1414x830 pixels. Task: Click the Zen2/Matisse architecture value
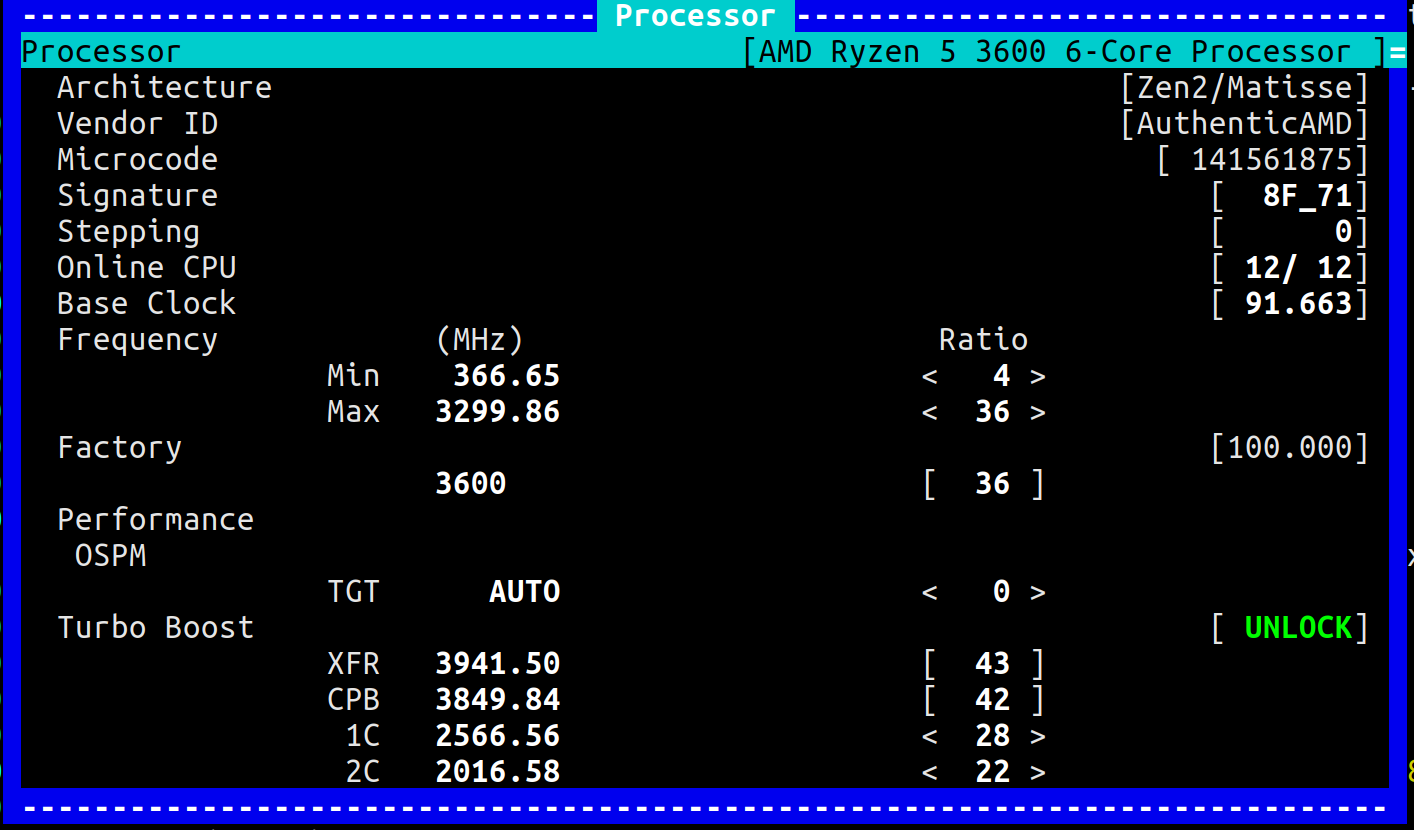tap(1244, 88)
